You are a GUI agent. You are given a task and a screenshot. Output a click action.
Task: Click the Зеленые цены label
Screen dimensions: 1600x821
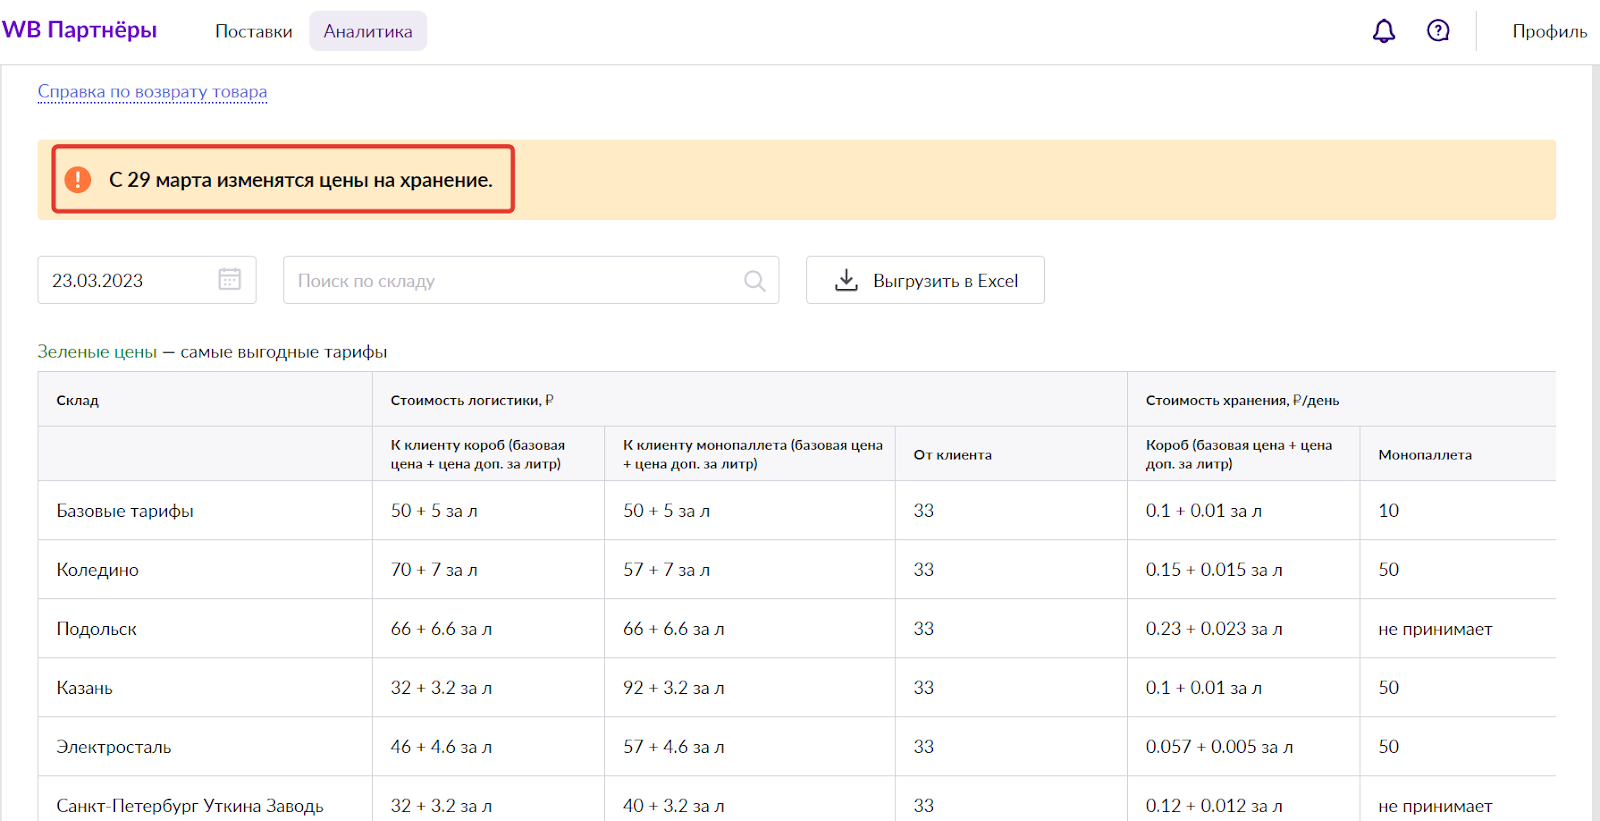[97, 352]
